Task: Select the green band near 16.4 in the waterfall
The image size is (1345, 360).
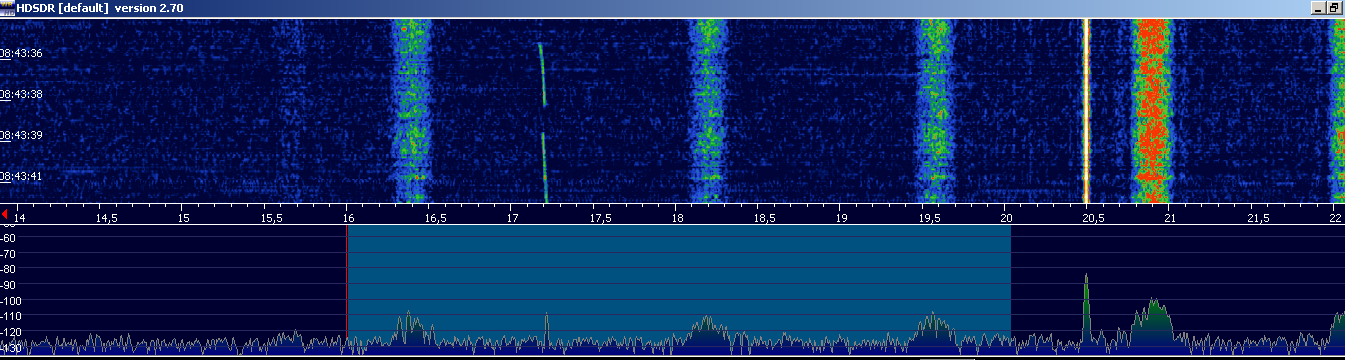Action: click(411, 110)
